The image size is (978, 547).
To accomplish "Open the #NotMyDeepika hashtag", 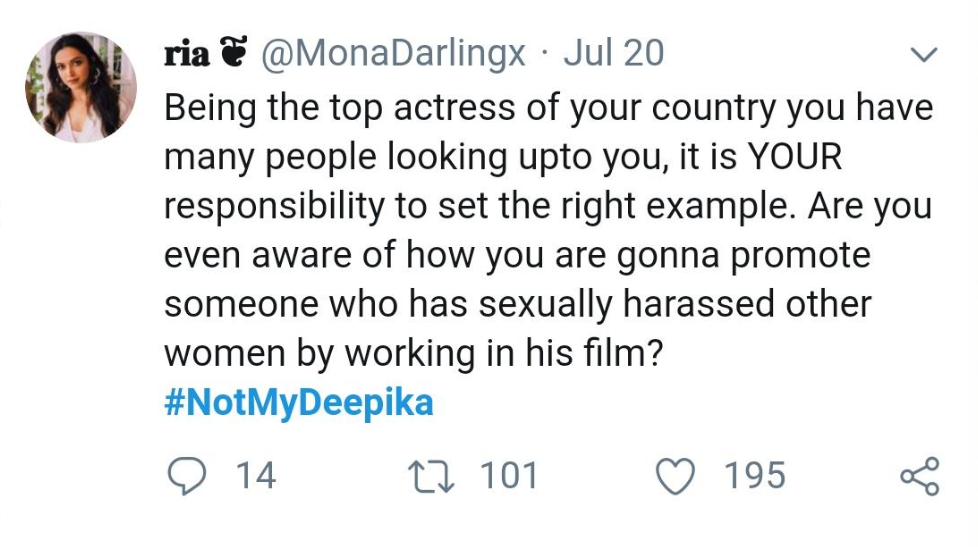I will pyautogui.click(x=298, y=403).
